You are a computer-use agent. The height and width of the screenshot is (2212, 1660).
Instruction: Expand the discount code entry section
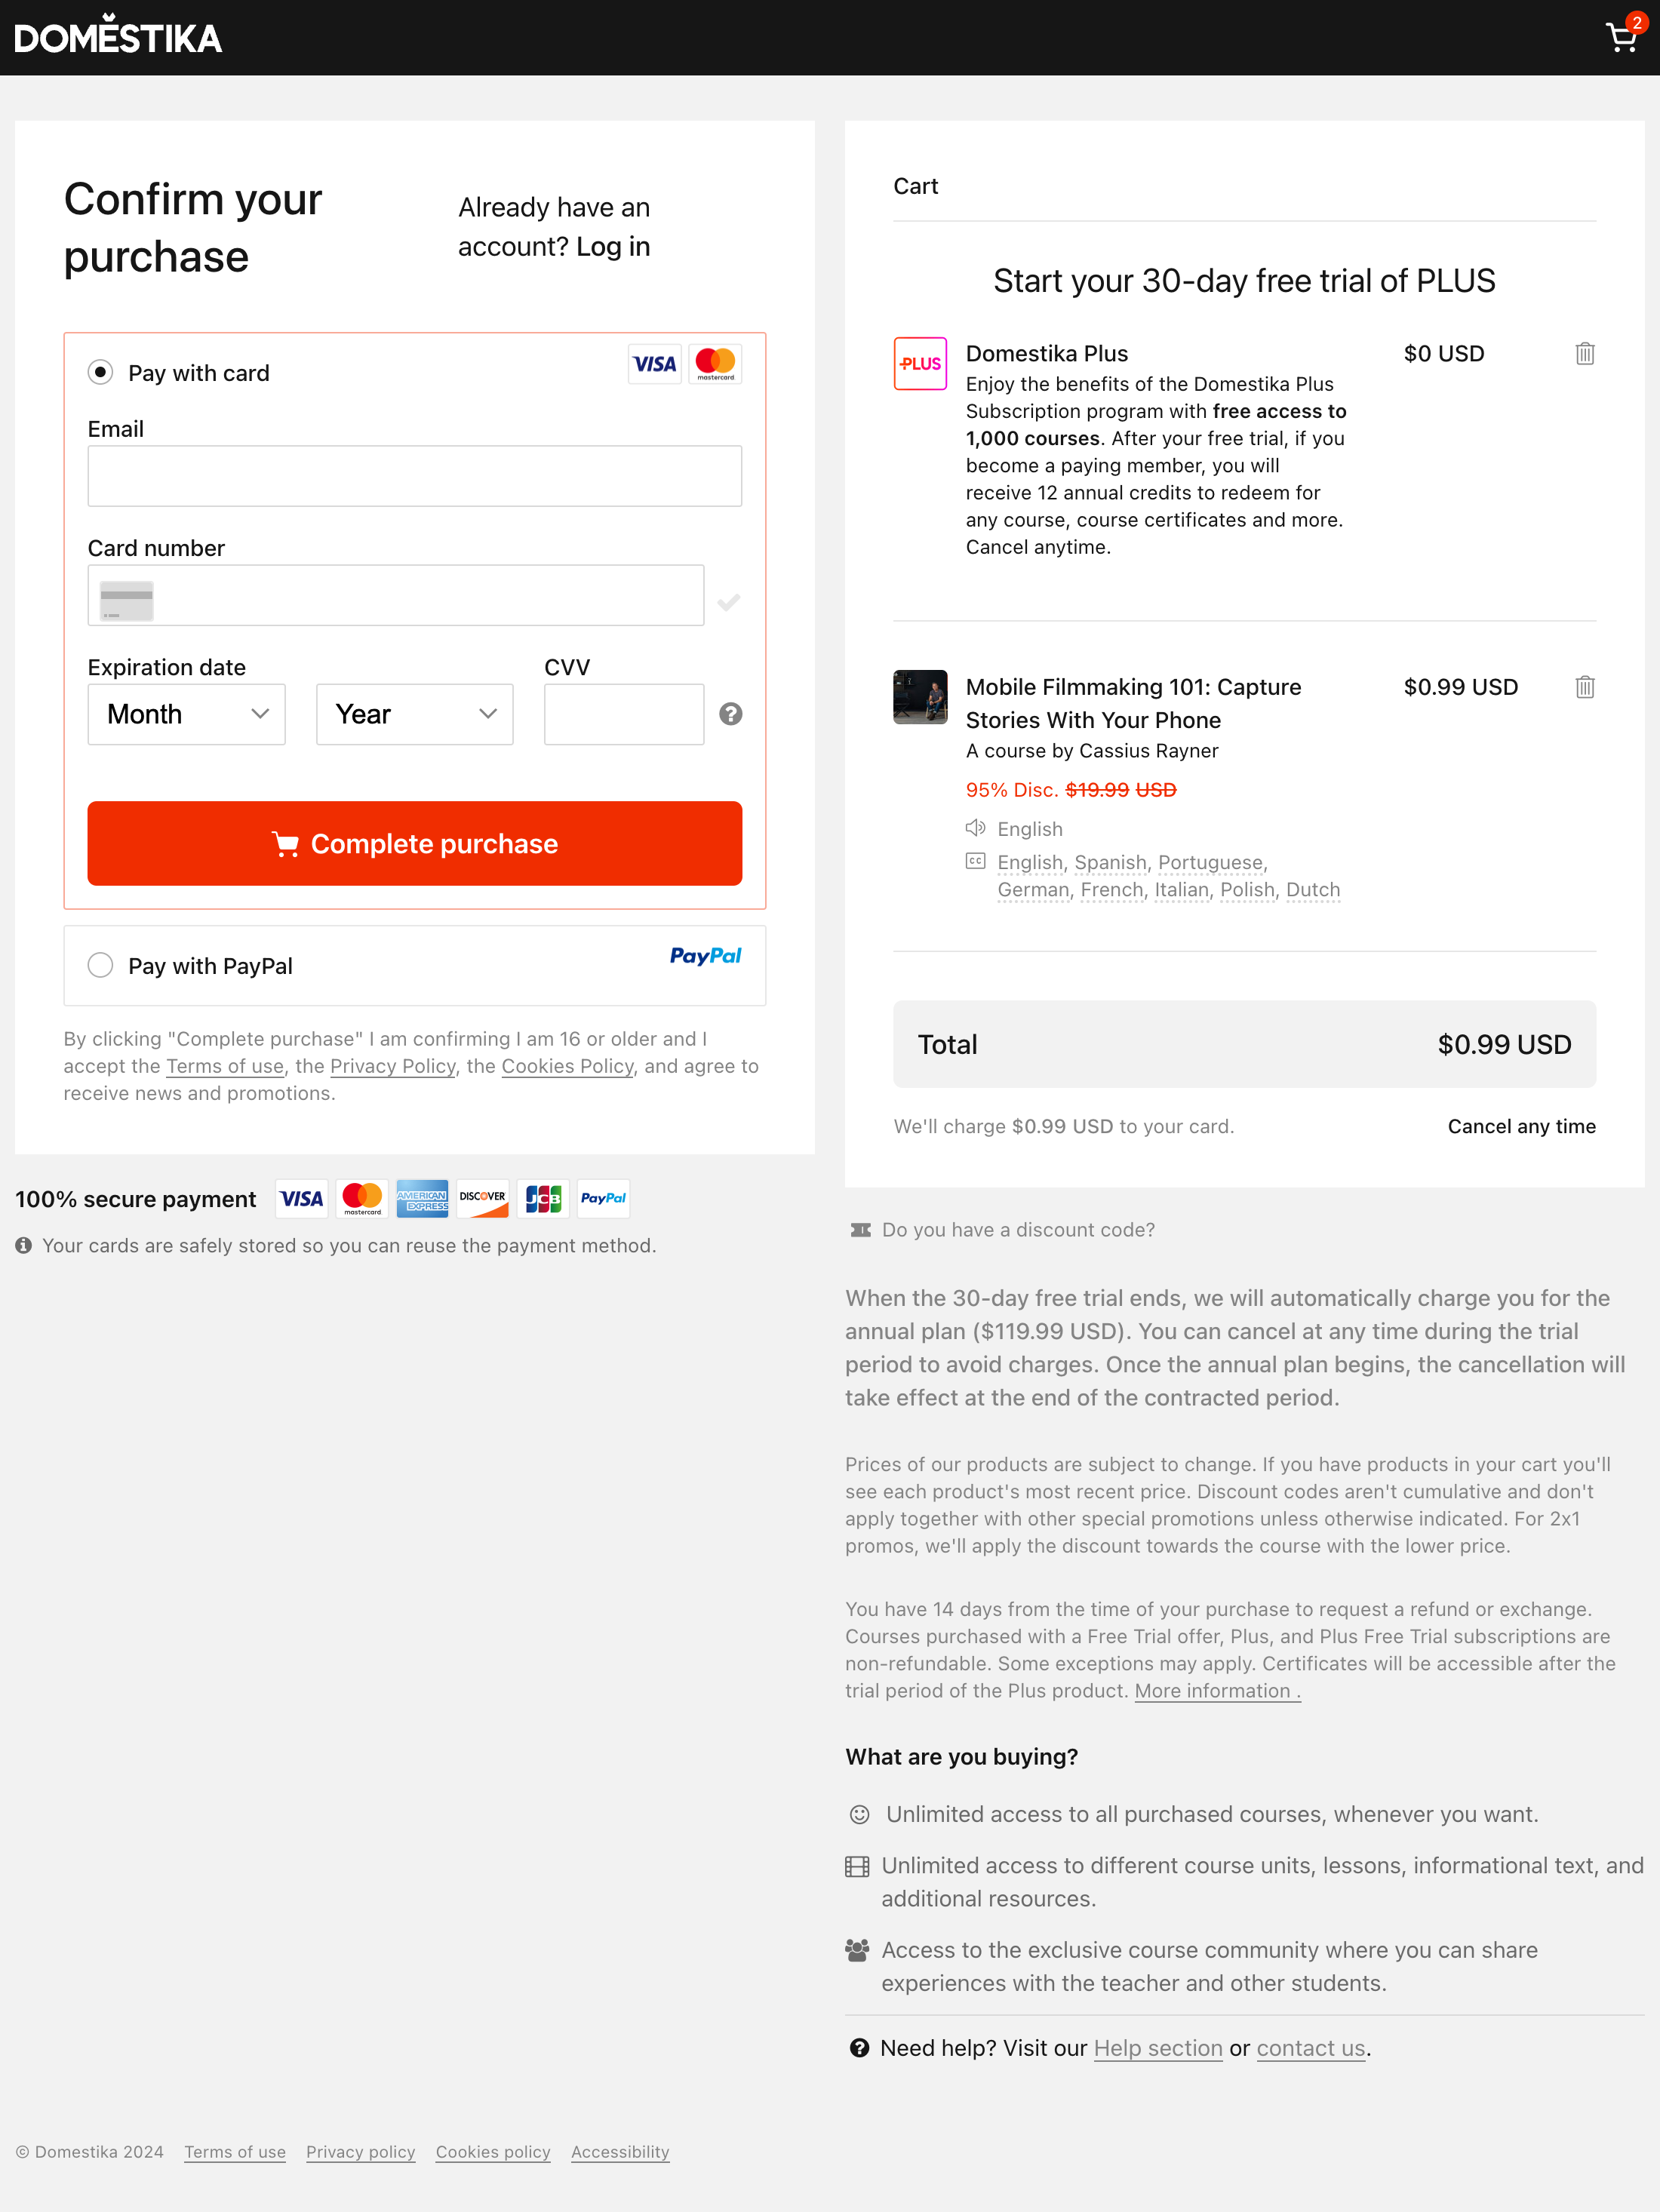coord(1017,1230)
